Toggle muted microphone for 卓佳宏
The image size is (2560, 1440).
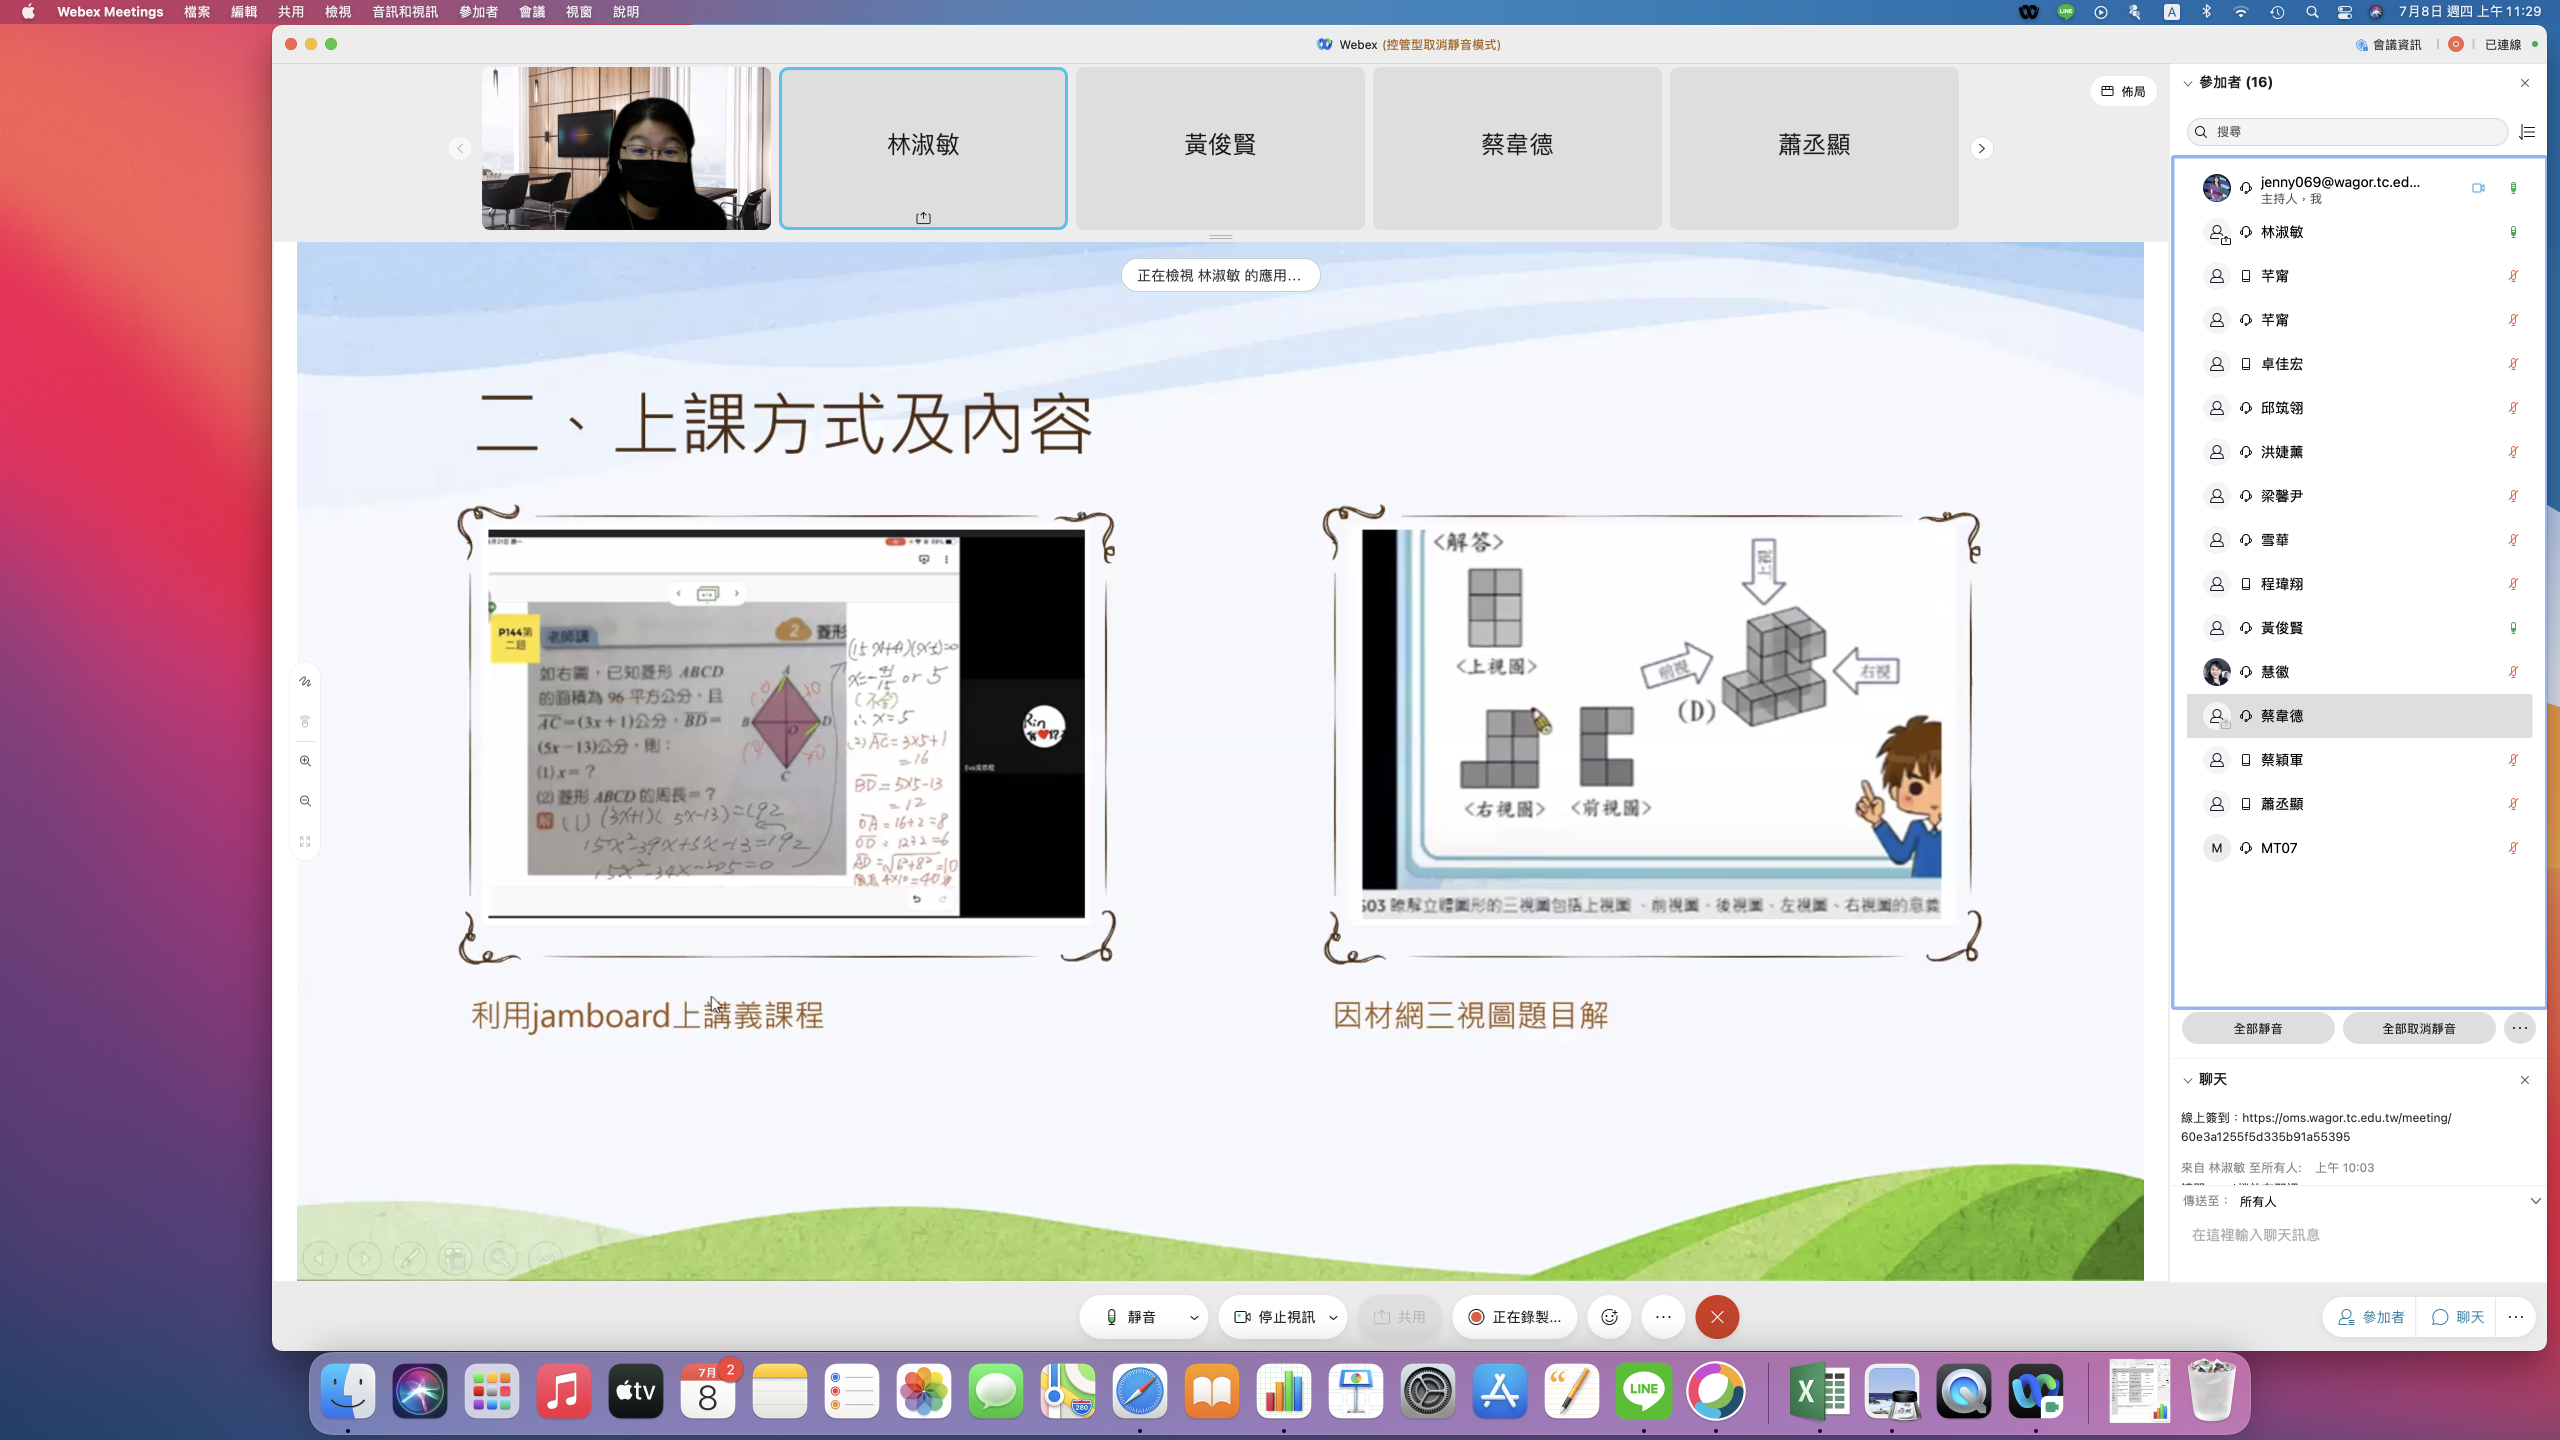click(2513, 364)
